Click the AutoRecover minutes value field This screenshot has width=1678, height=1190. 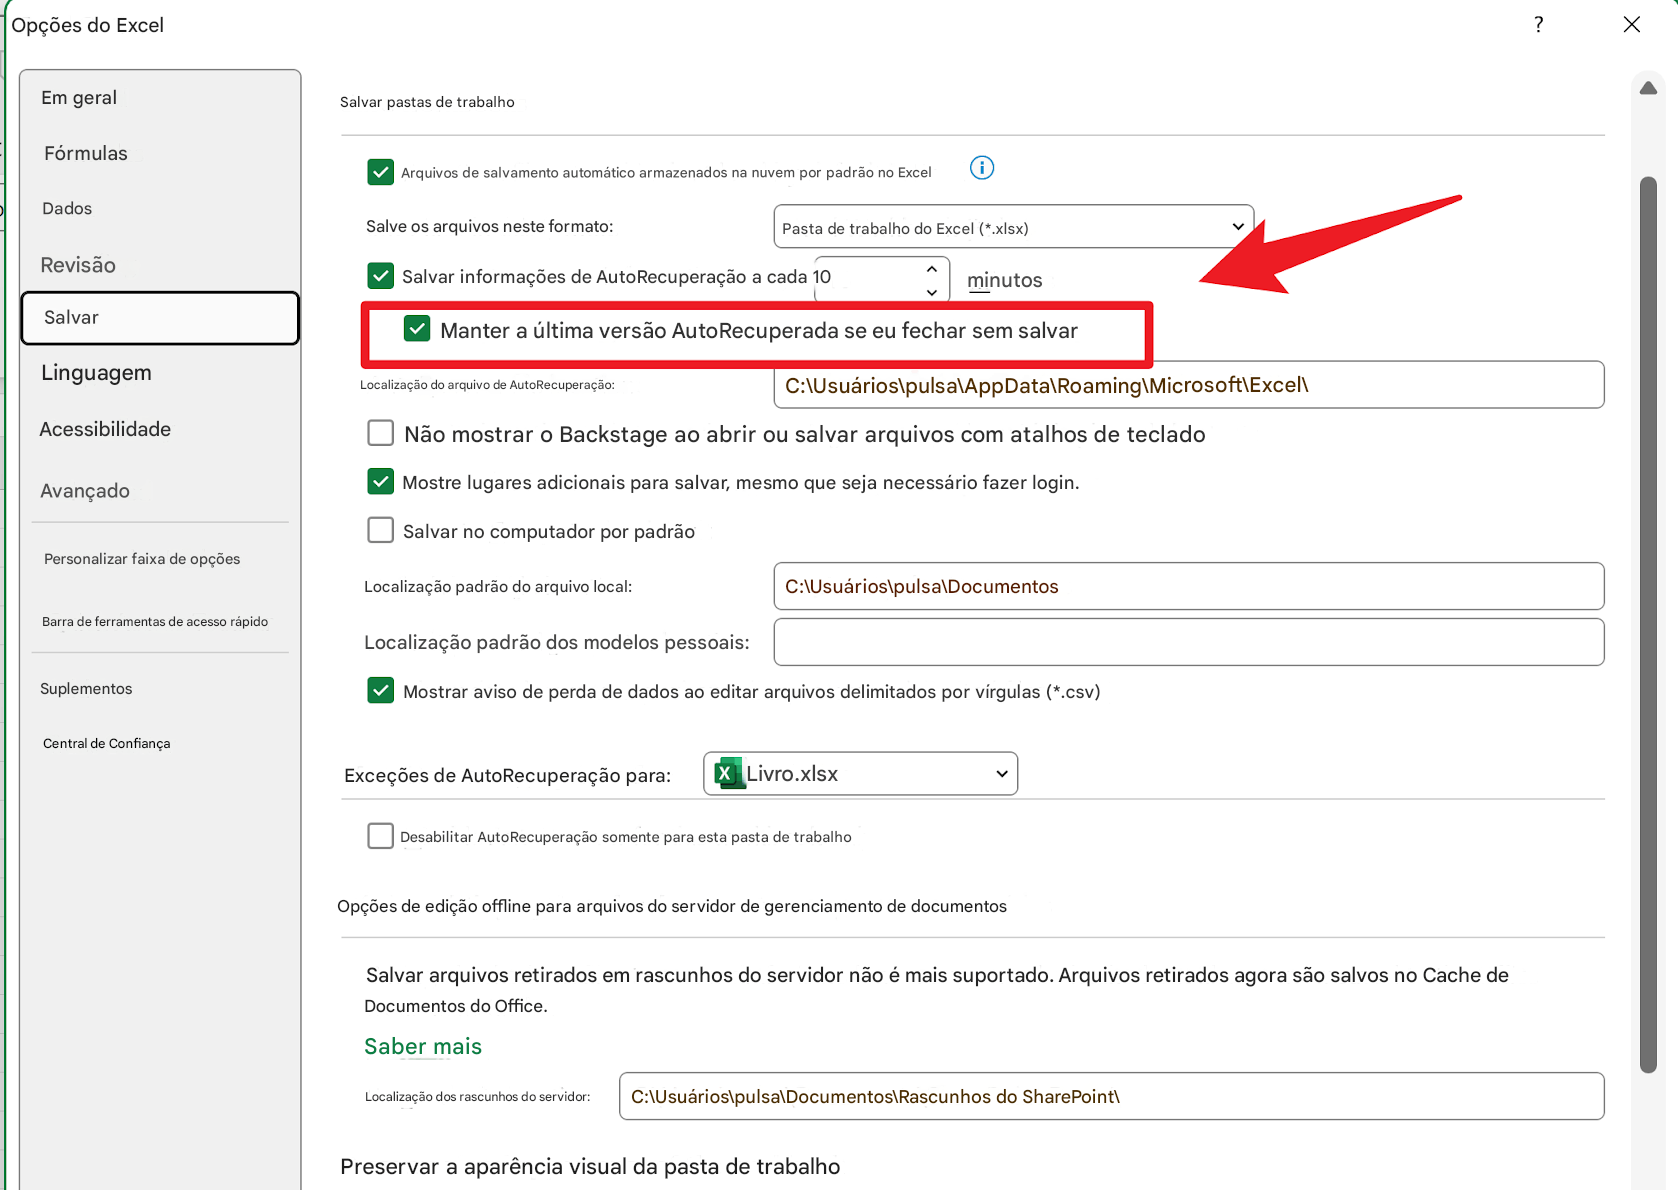868,277
